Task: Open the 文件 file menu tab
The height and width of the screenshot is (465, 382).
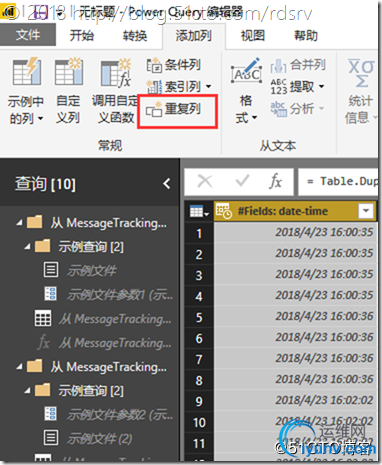Action: pos(28,35)
